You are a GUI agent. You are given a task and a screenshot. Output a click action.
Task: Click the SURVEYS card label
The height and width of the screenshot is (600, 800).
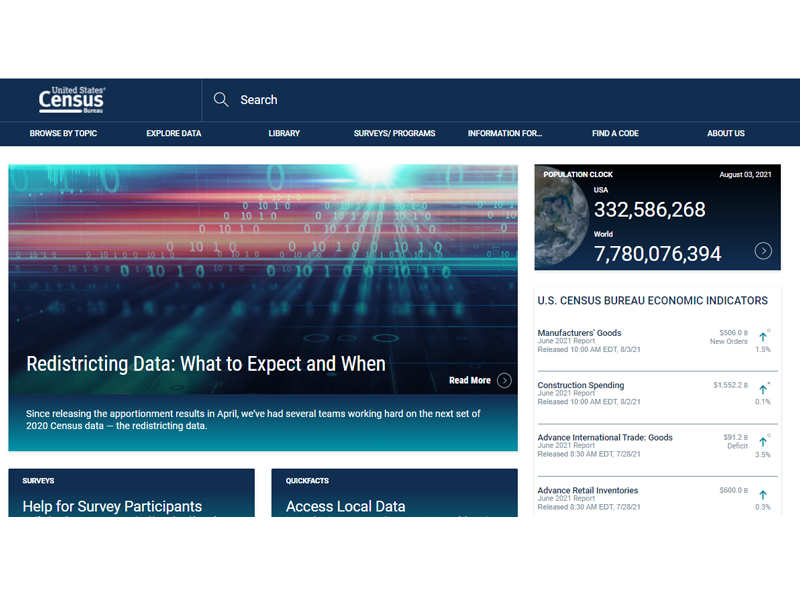tap(38, 481)
